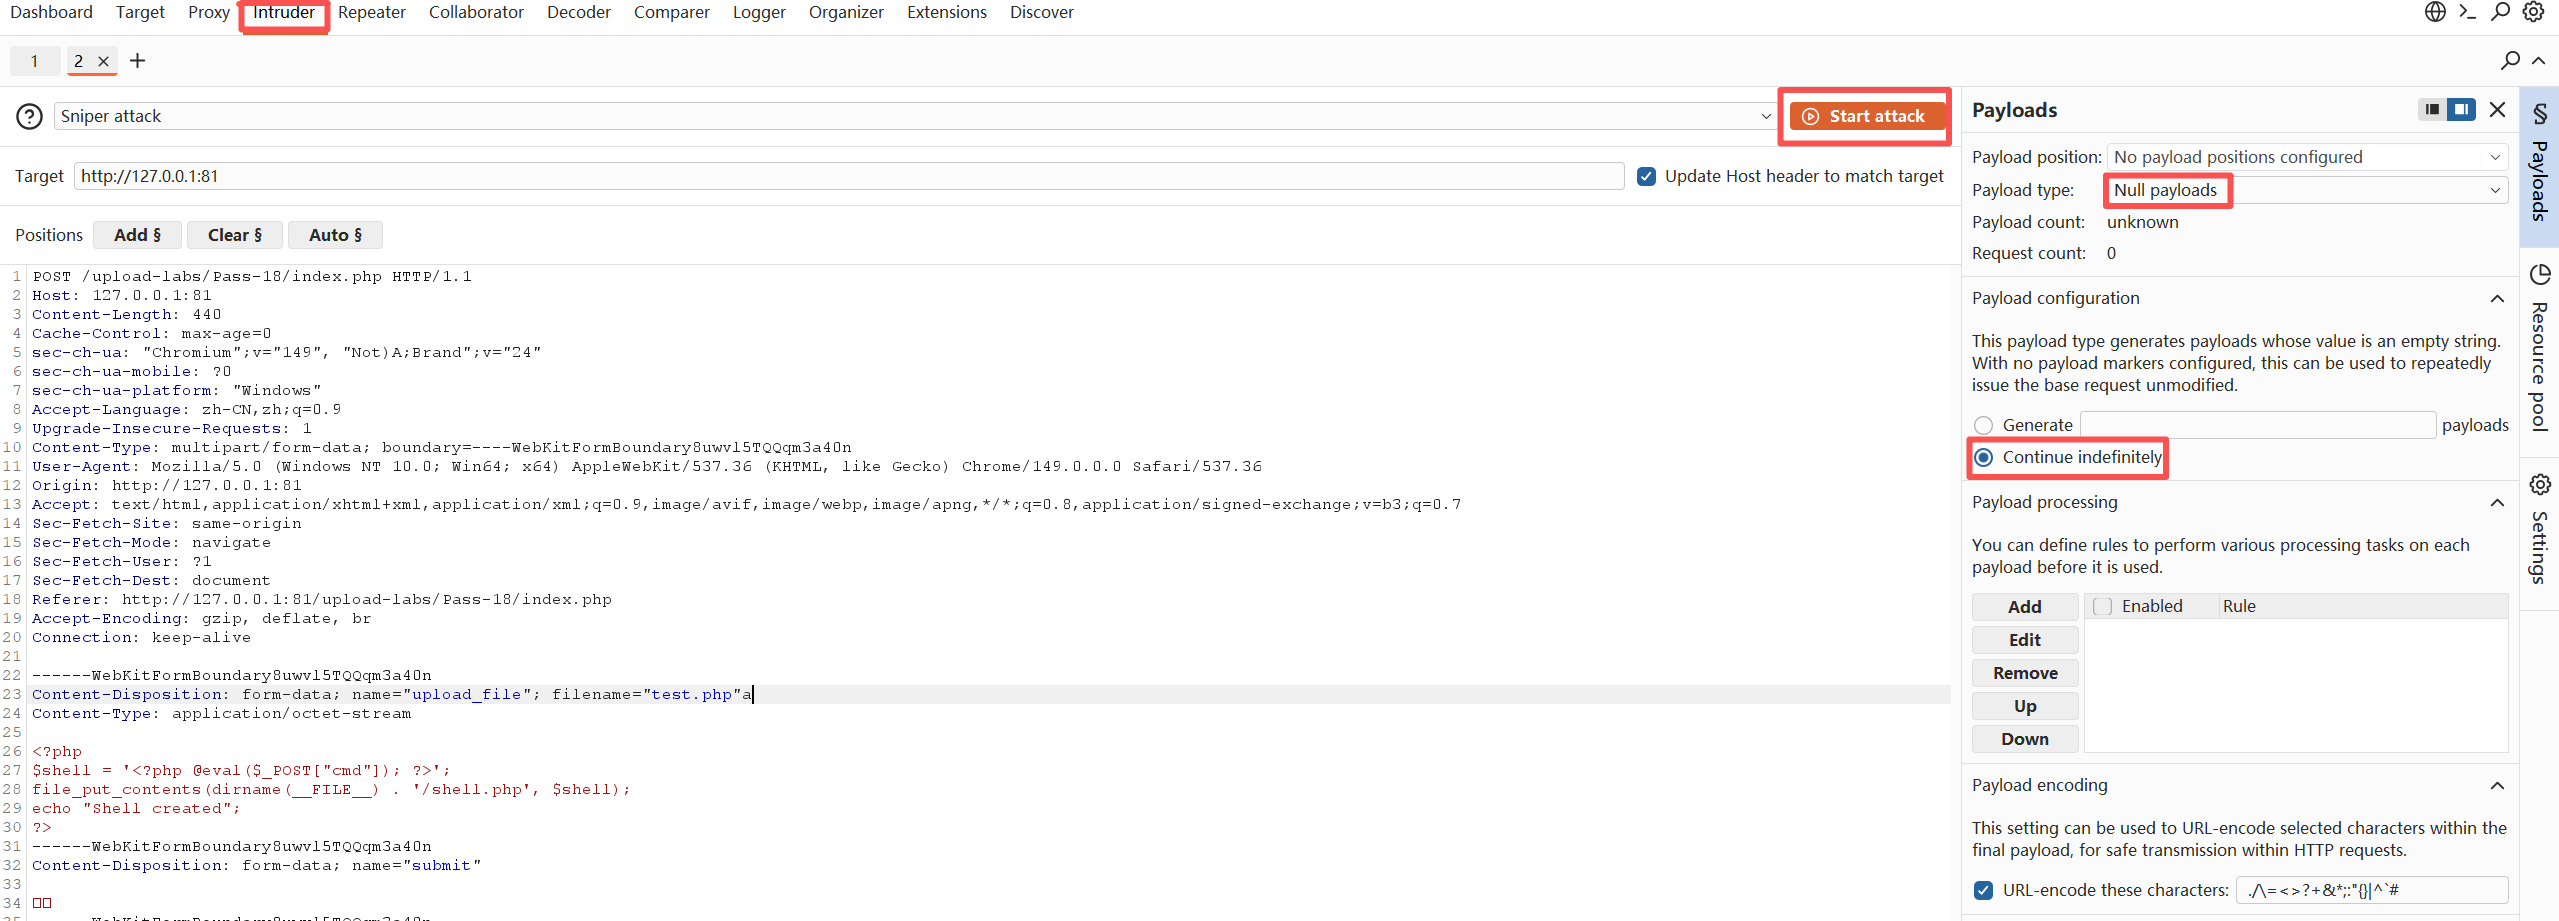This screenshot has height=921, width=2559.
Task: Click the Referer header line
Action: (322, 599)
